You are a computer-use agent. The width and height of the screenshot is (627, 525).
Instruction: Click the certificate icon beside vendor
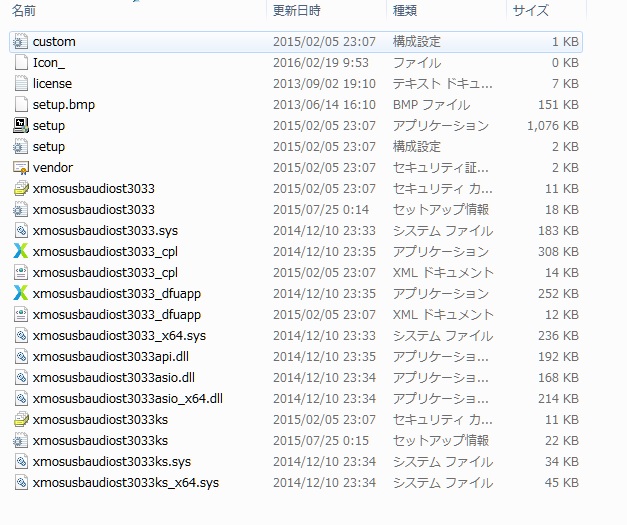click(20, 168)
